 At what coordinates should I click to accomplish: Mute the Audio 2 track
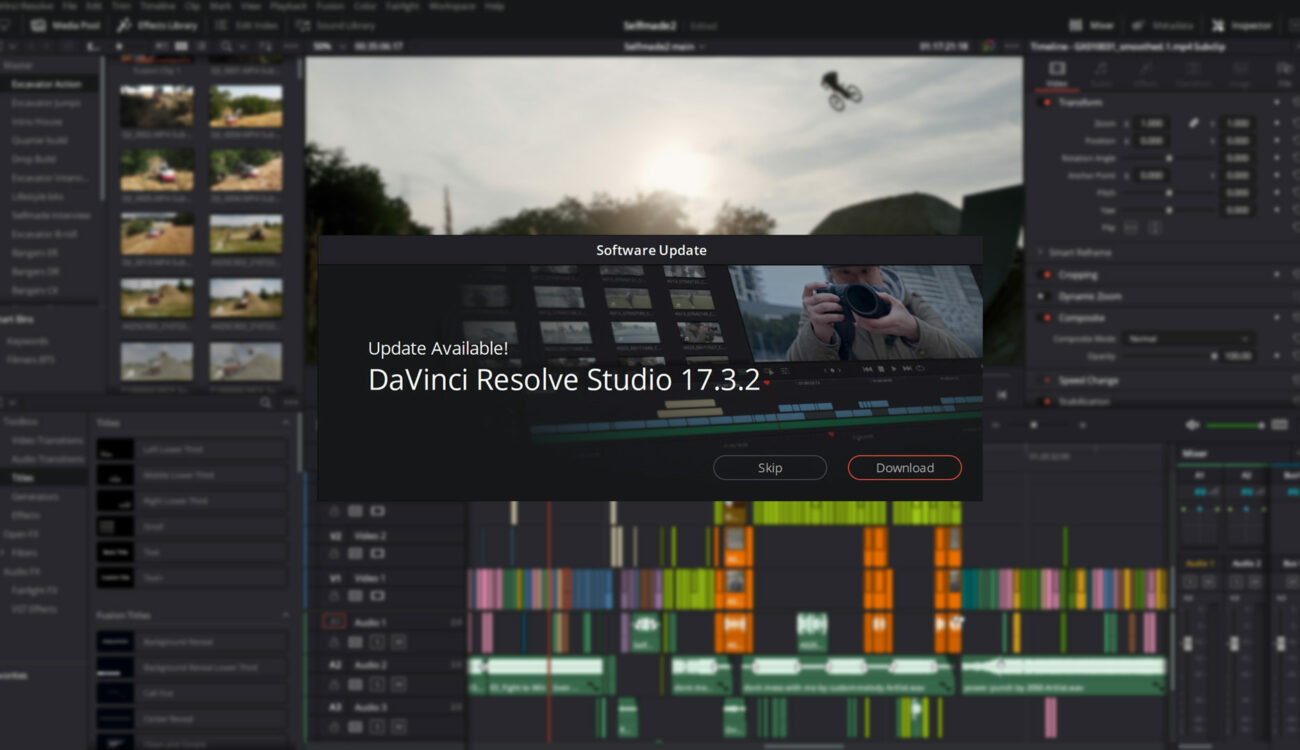click(398, 685)
